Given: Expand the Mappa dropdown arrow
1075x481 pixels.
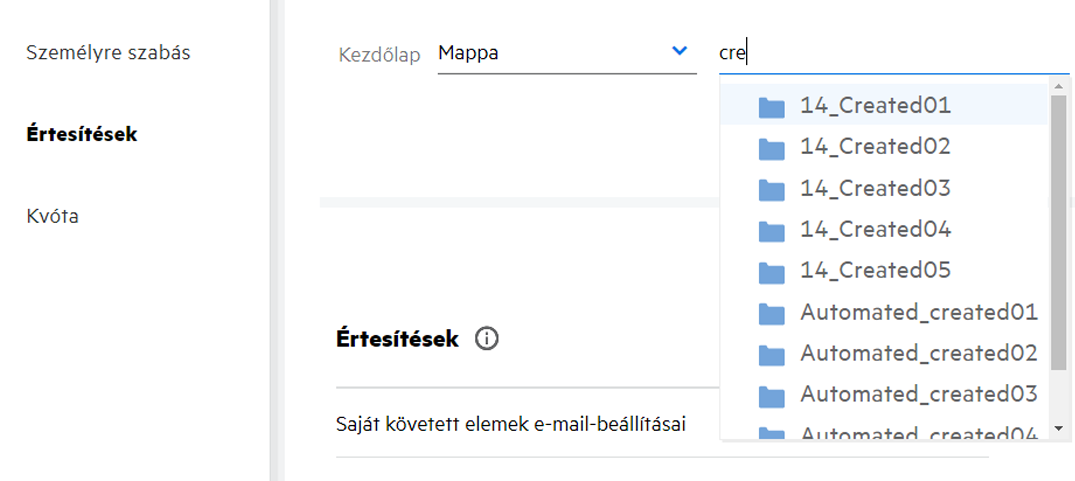Looking at the screenshot, I should (x=680, y=51).
